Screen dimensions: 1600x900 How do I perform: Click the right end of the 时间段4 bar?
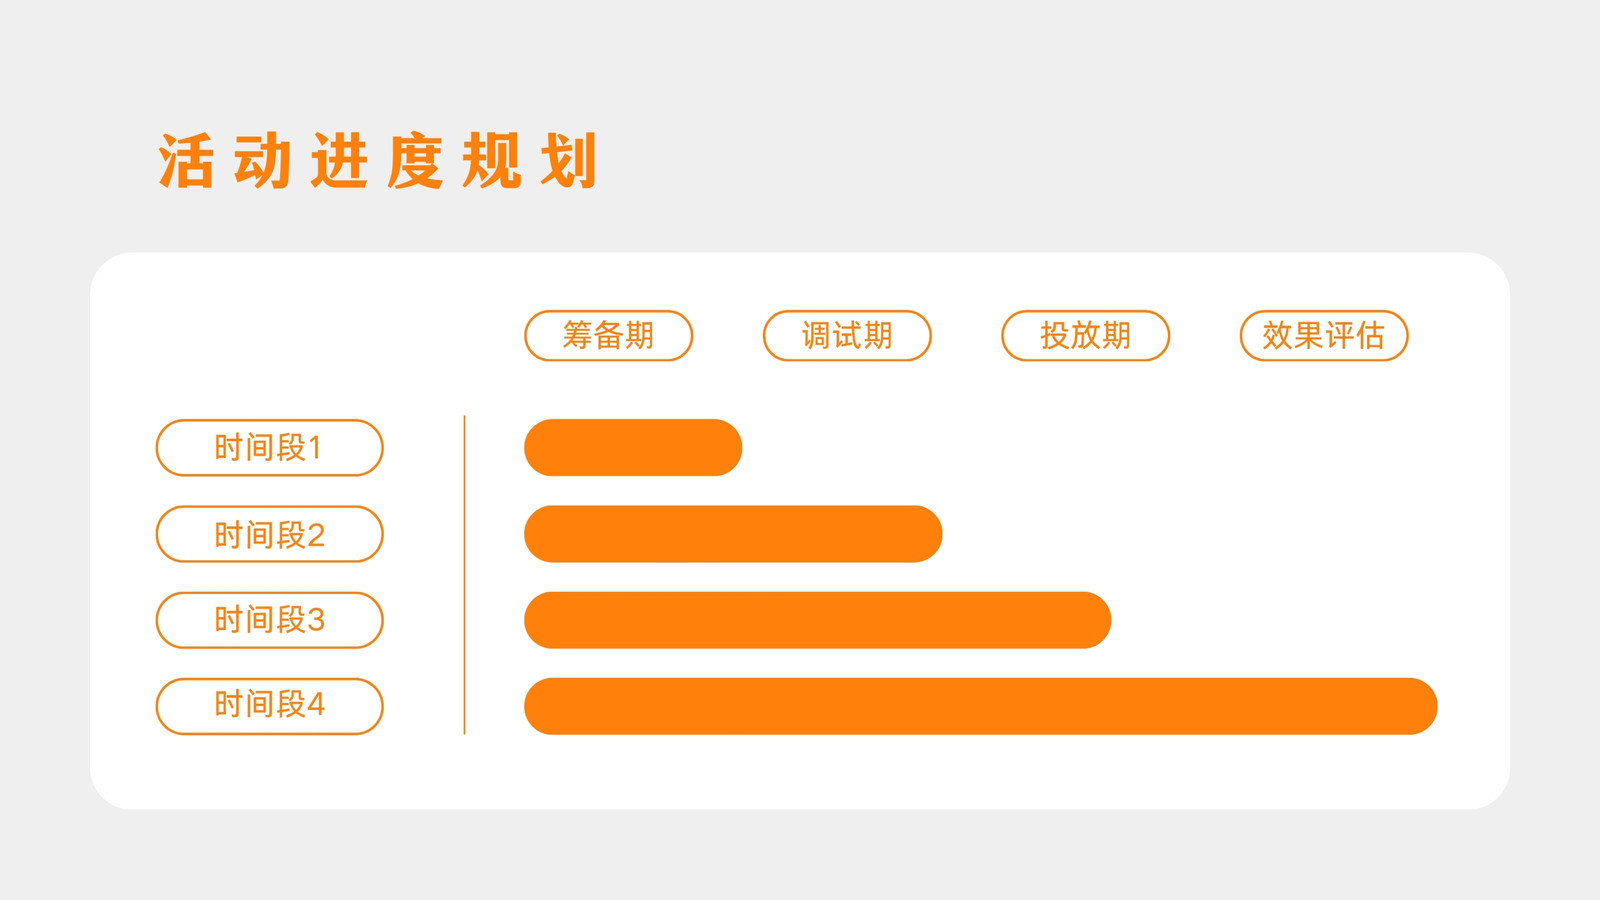(x=1422, y=706)
